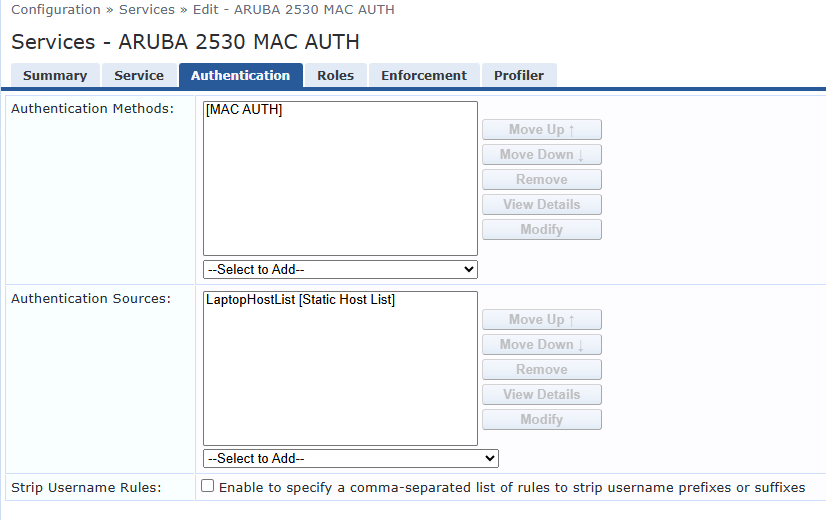This screenshot has height=520, width=826.
Task: Click View Details for Authentication Methods
Action: (x=542, y=204)
